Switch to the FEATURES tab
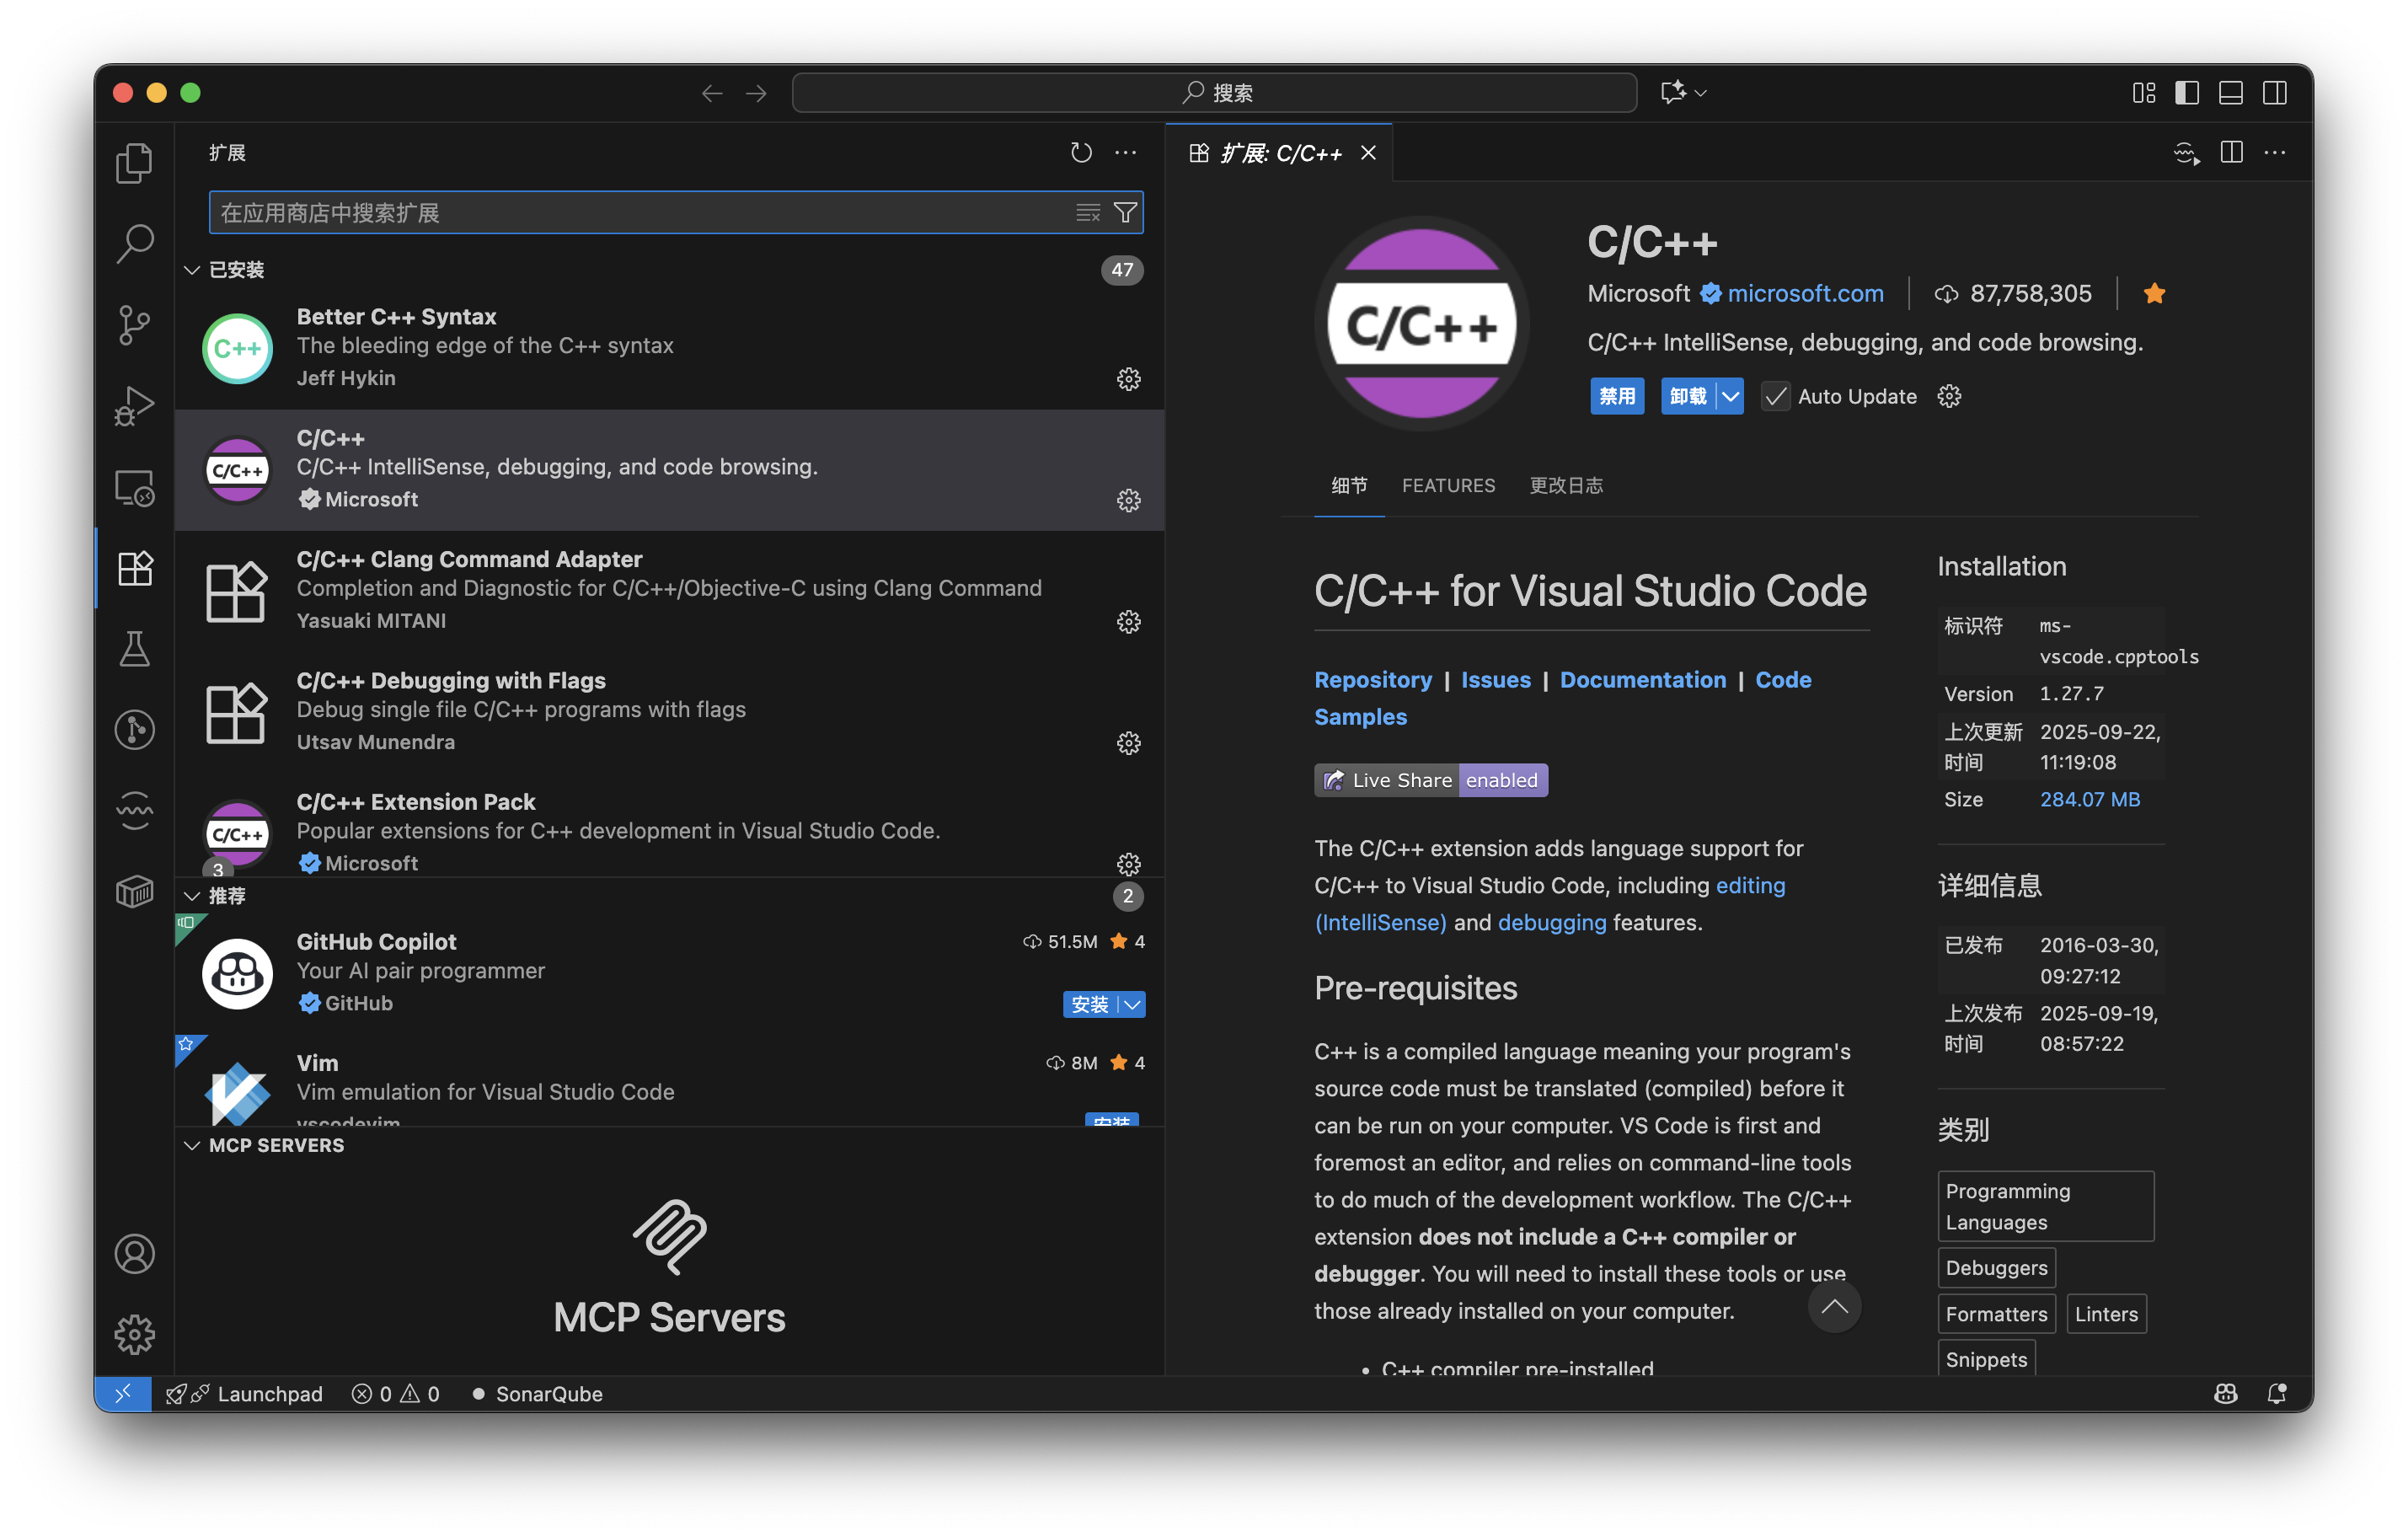The image size is (2408, 1537). coord(1448,485)
